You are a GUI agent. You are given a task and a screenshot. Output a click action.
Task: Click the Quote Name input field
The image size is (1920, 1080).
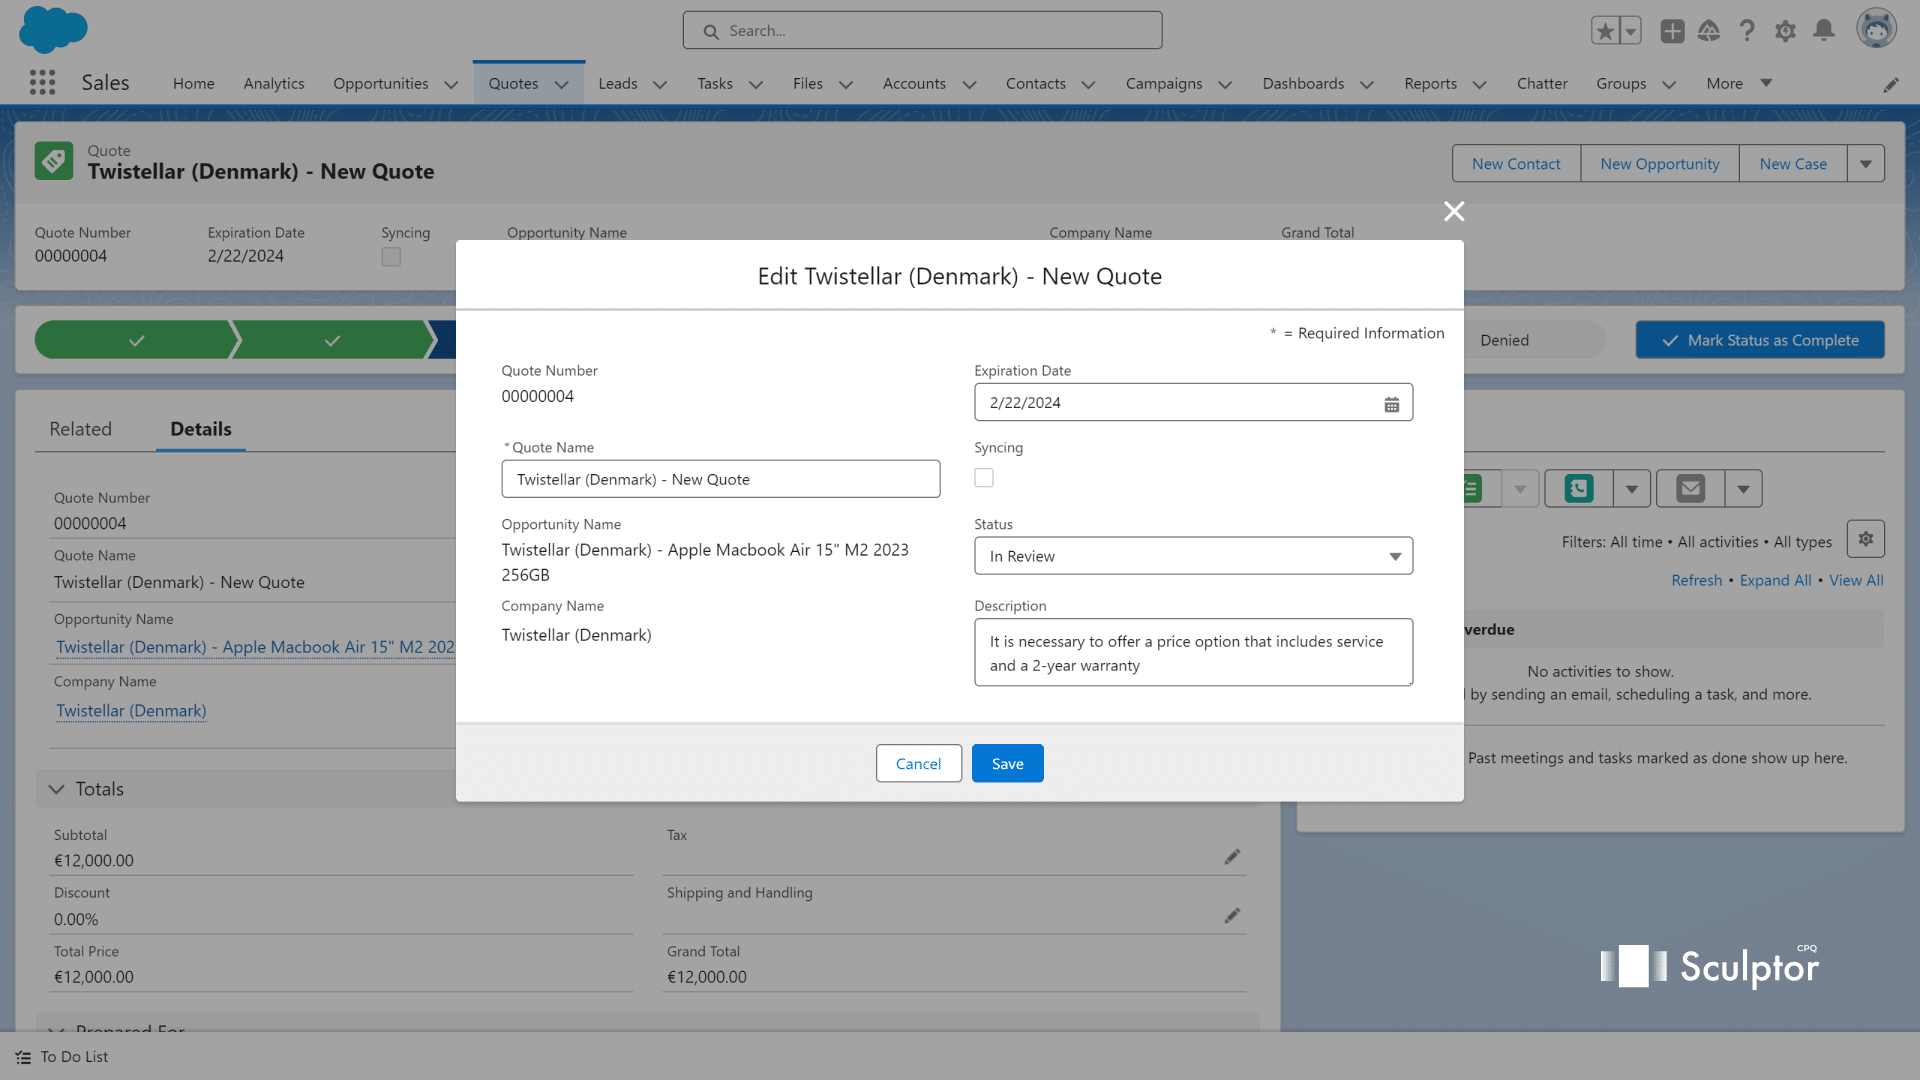coord(720,479)
